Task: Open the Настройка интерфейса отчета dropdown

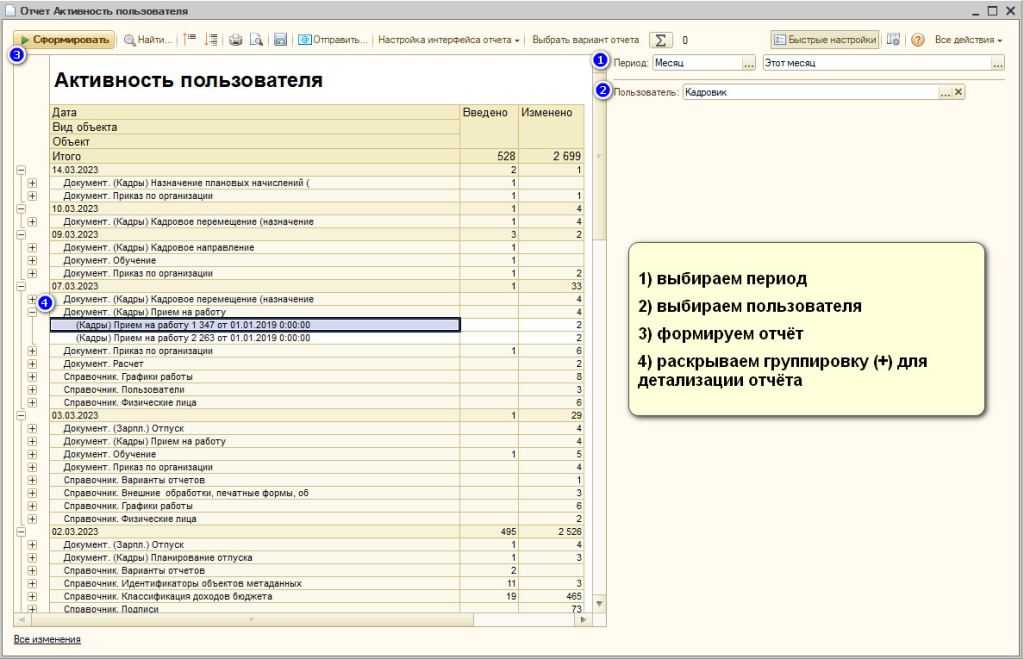Action: pyautogui.click(x=449, y=40)
